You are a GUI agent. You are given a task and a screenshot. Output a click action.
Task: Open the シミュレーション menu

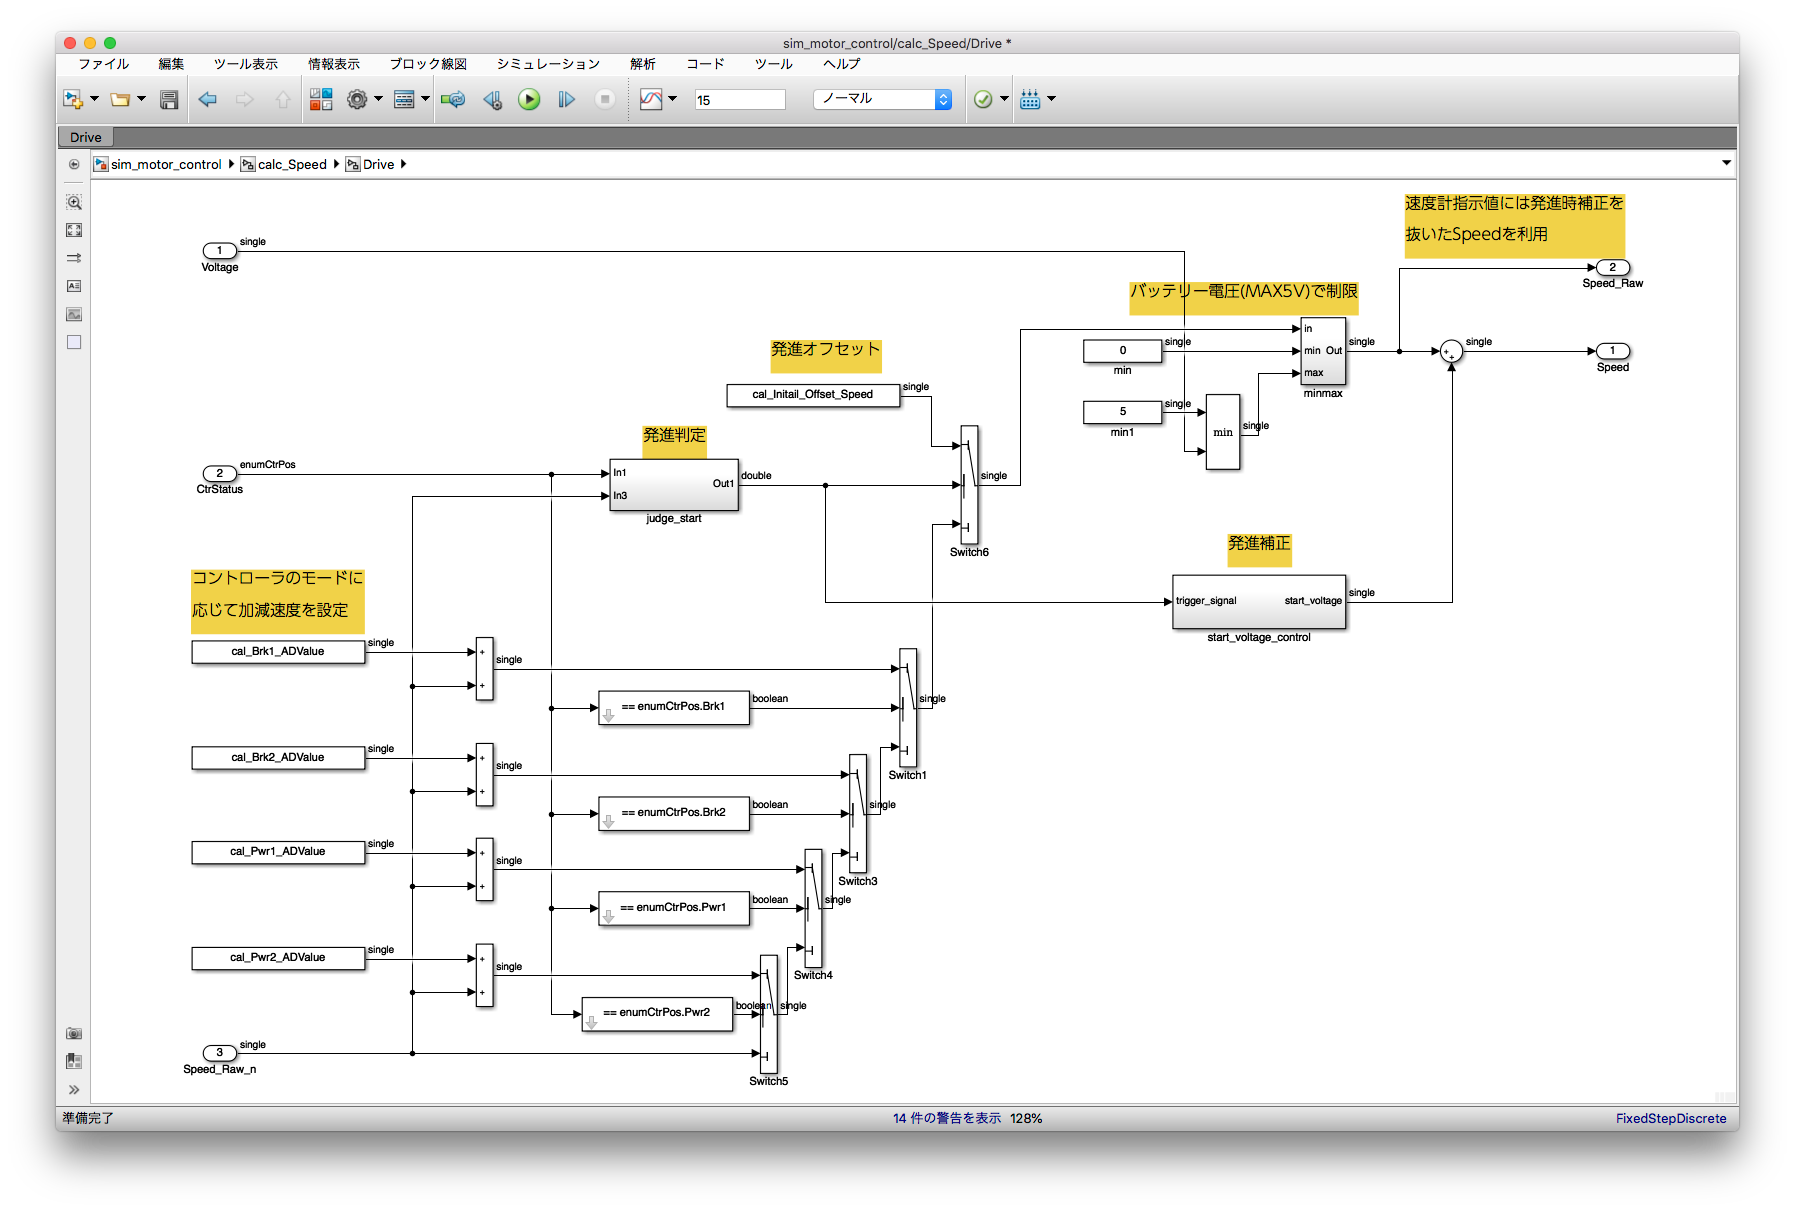click(x=548, y=64)
